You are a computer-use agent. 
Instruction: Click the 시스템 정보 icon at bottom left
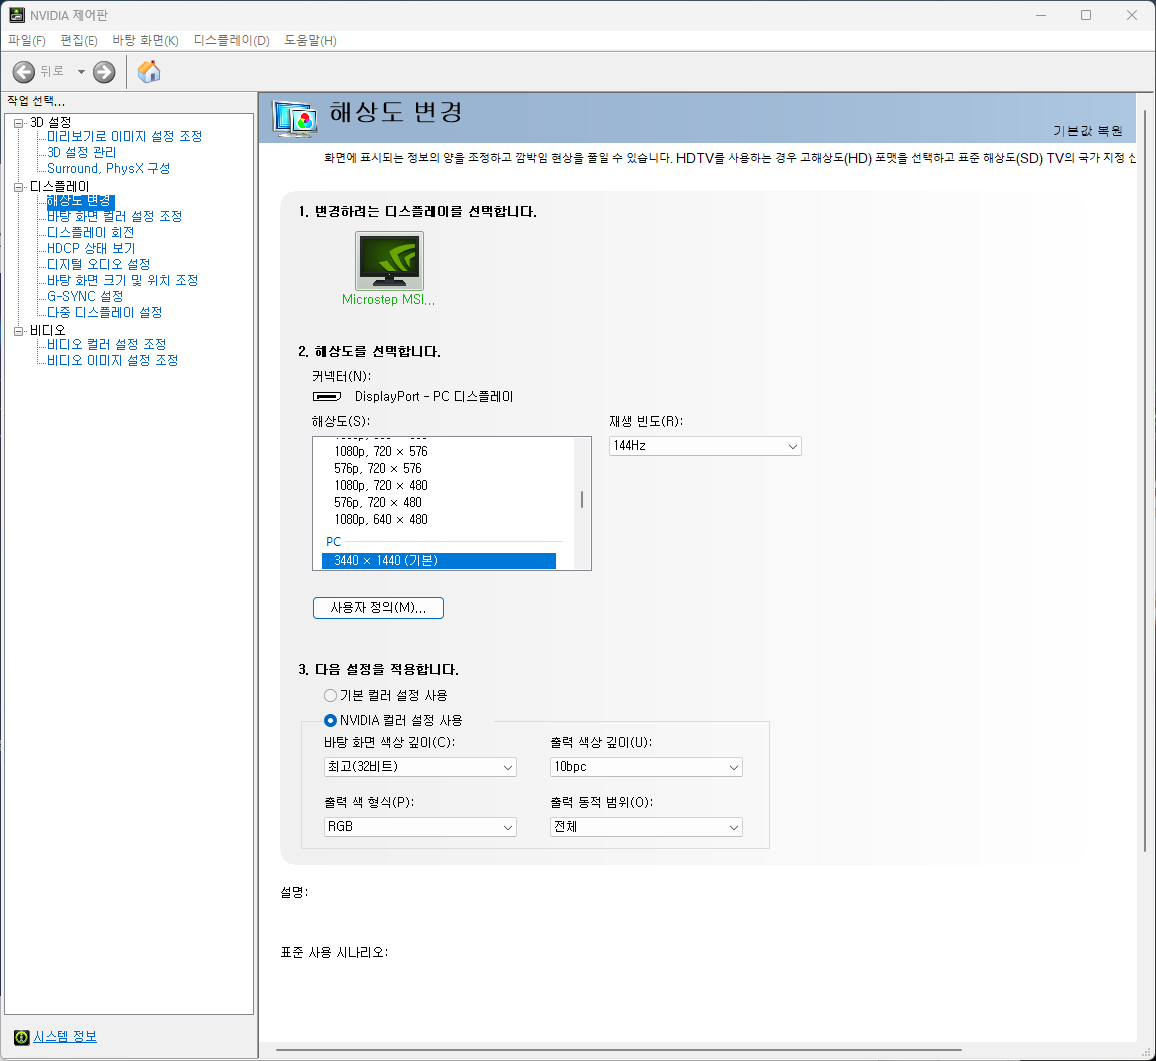[x=21, y=1037]
